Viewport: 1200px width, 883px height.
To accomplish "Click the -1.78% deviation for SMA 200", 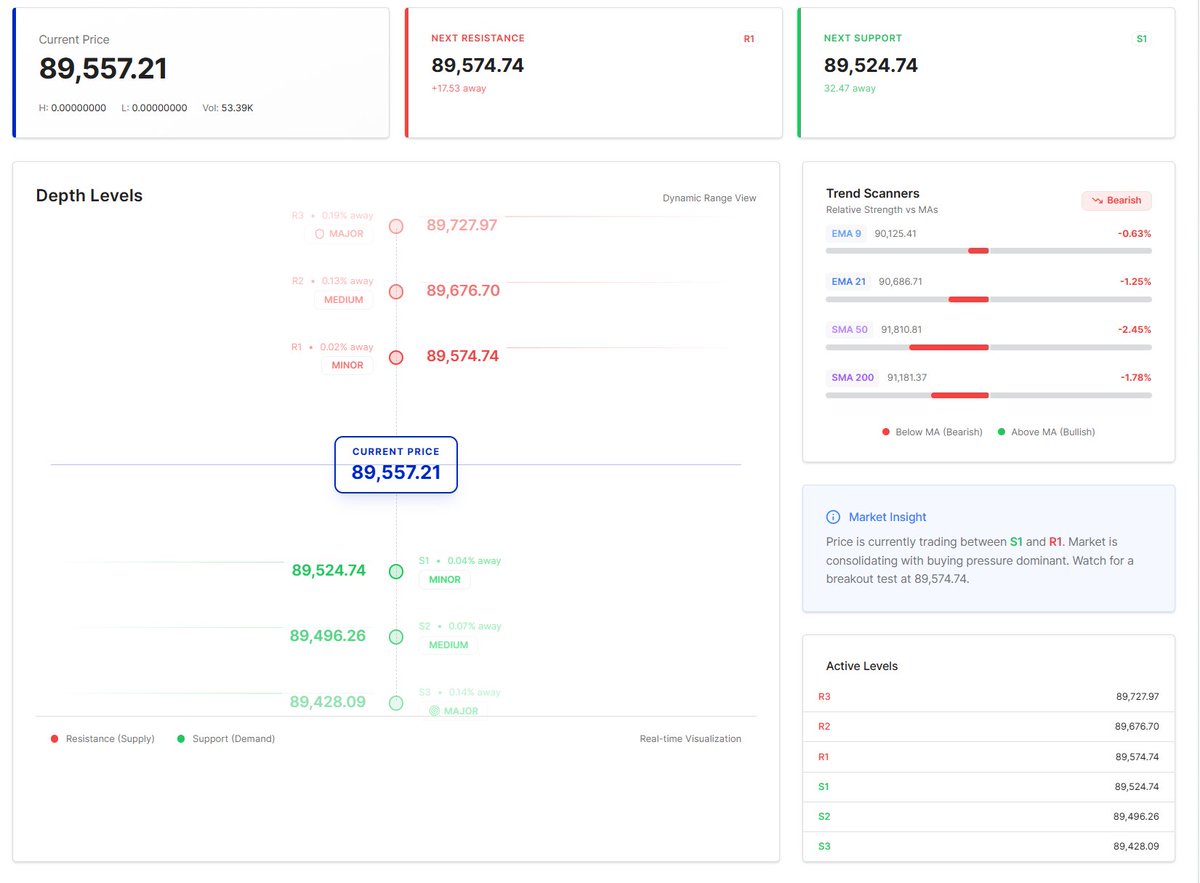I will [x=1135, y=377].
